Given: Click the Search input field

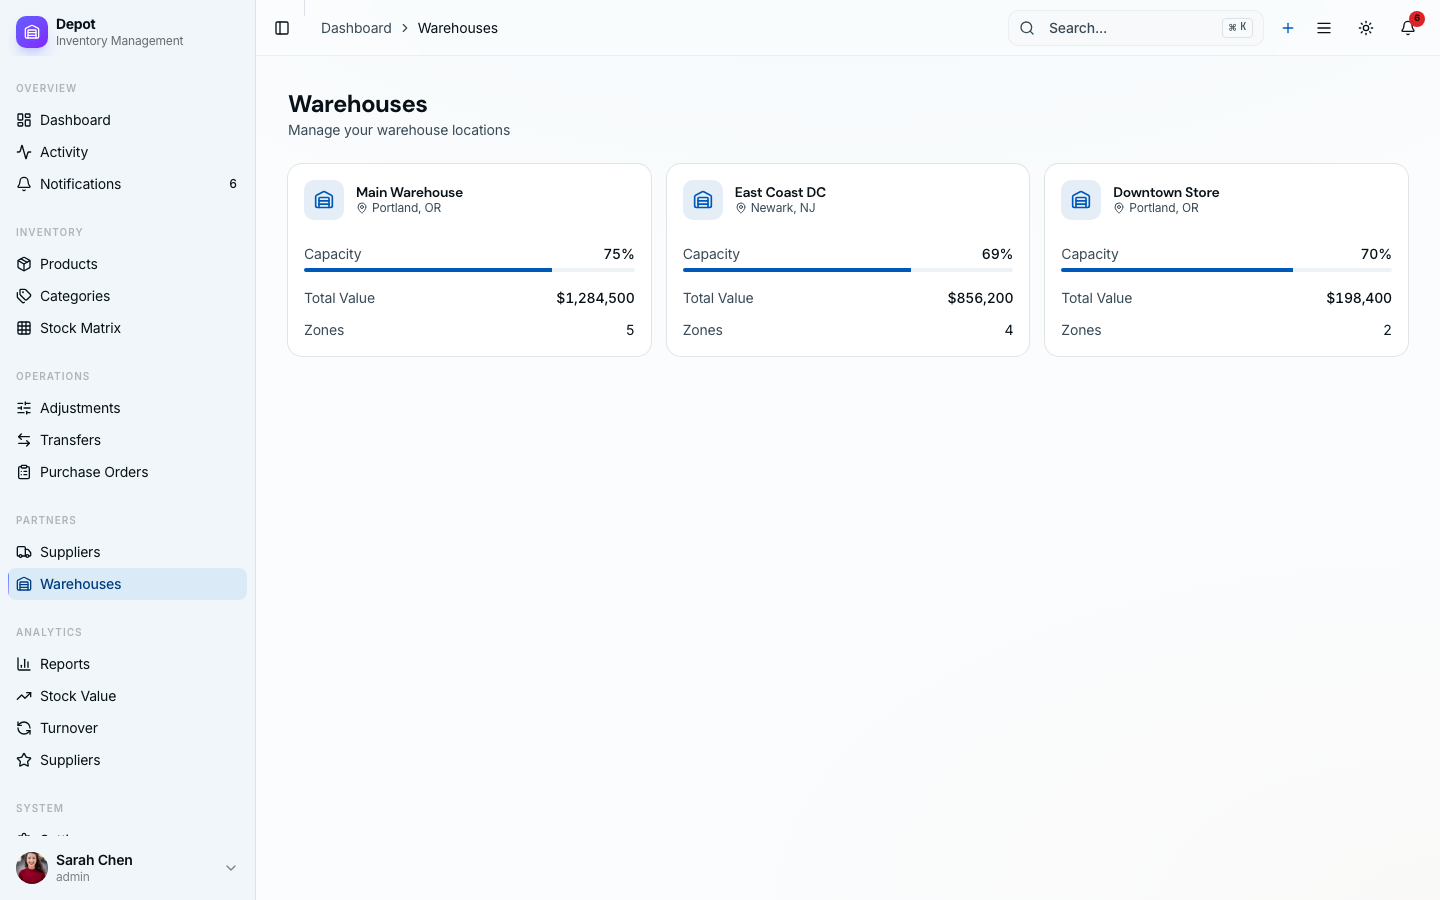Looking at the screenshot, I should 1130,28.
